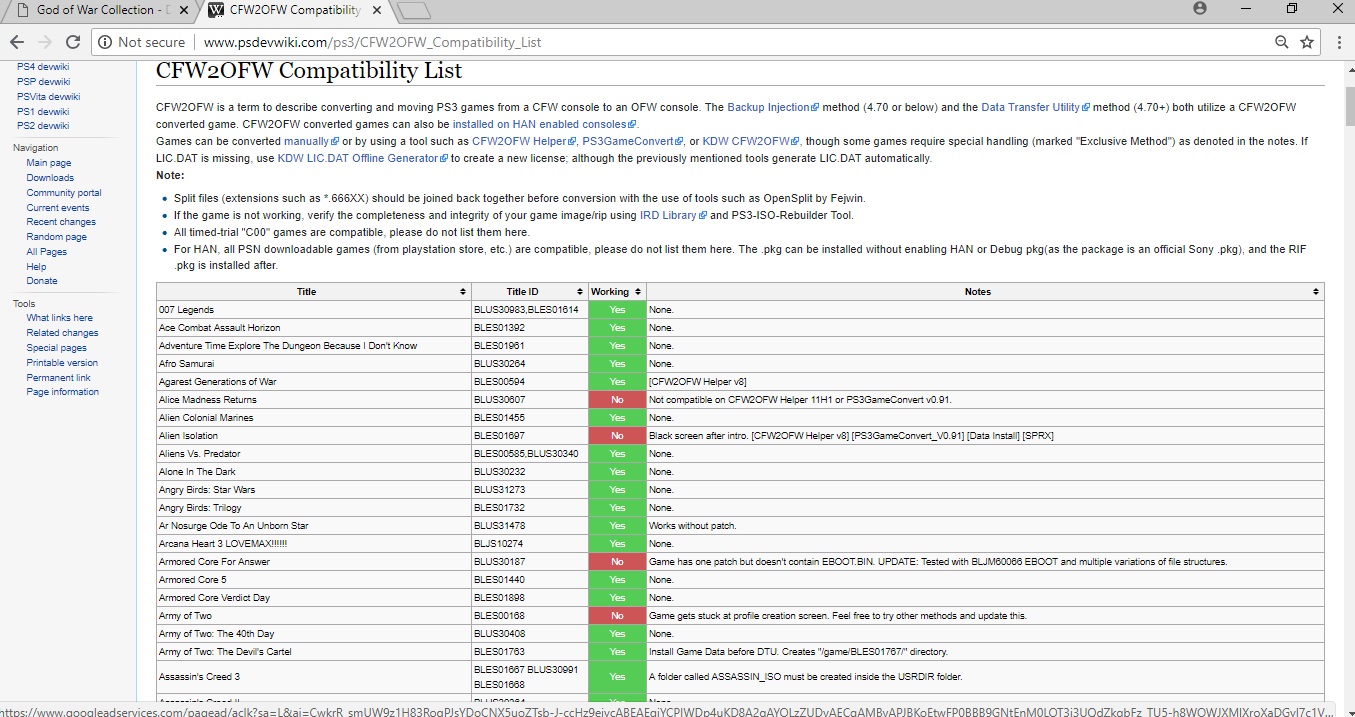Open Printable version link
The image size is (1355, 717).
62,363
